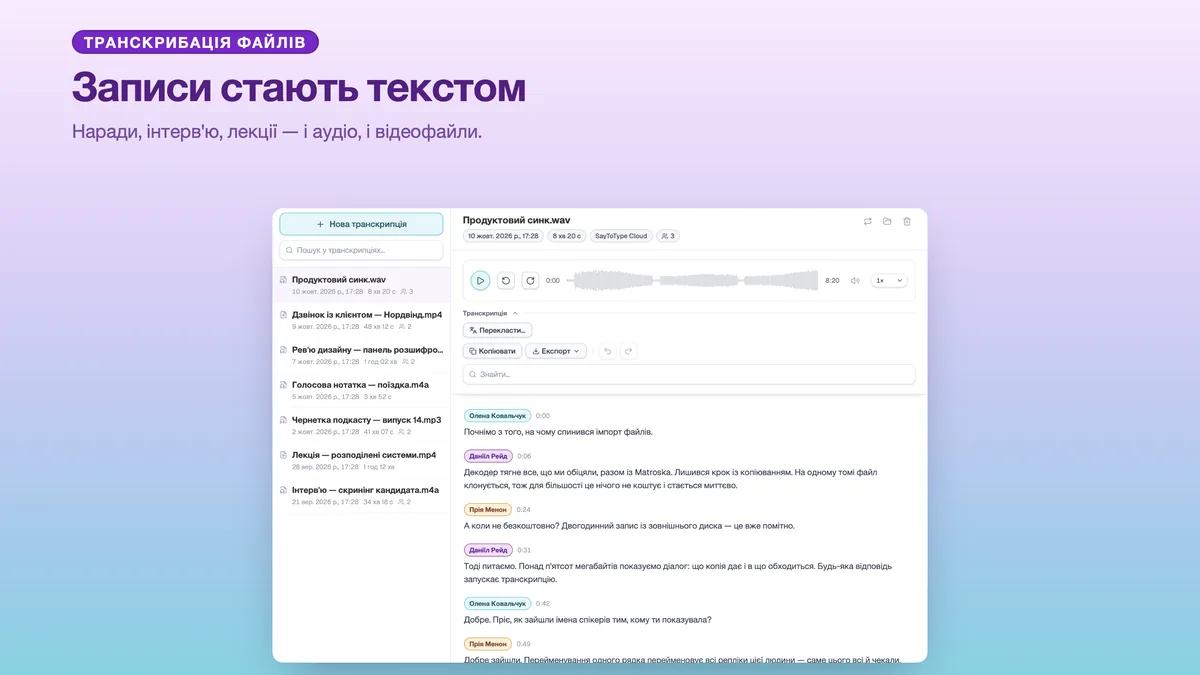This screenshot has width=1200, height=675.
Task: Click Олена Ковальчук speaker tag at 0:00
Action: pyautogui.click(x=497, y=415)
